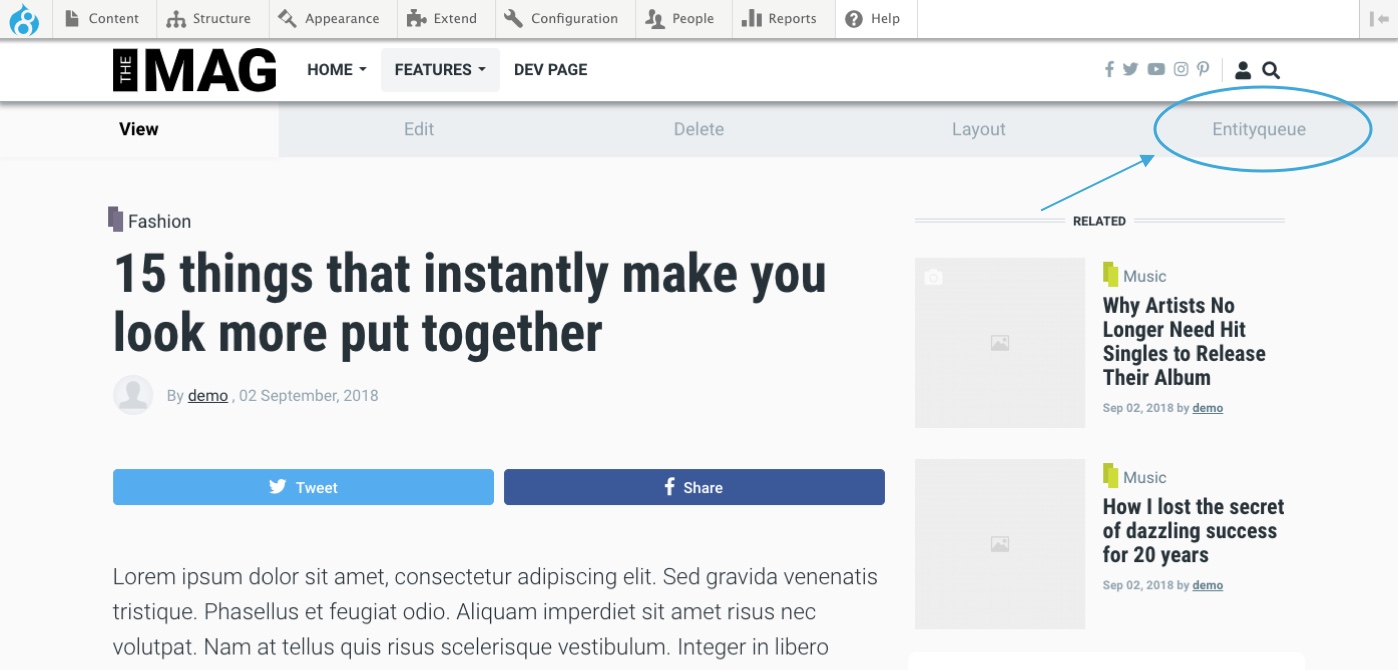This screenshot has width=1398, height=670.
Task: Open the Fashion category link
Action: pos(159,222)
